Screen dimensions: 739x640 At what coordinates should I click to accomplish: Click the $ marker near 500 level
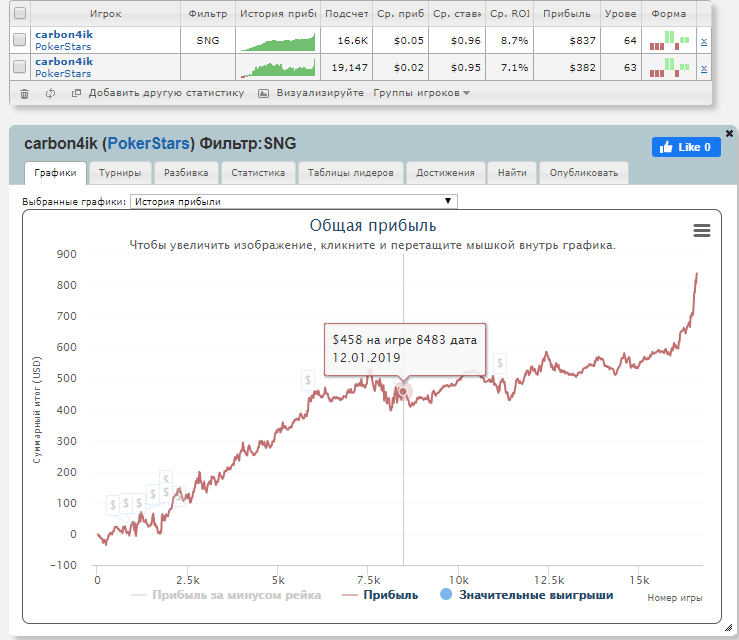308,380
